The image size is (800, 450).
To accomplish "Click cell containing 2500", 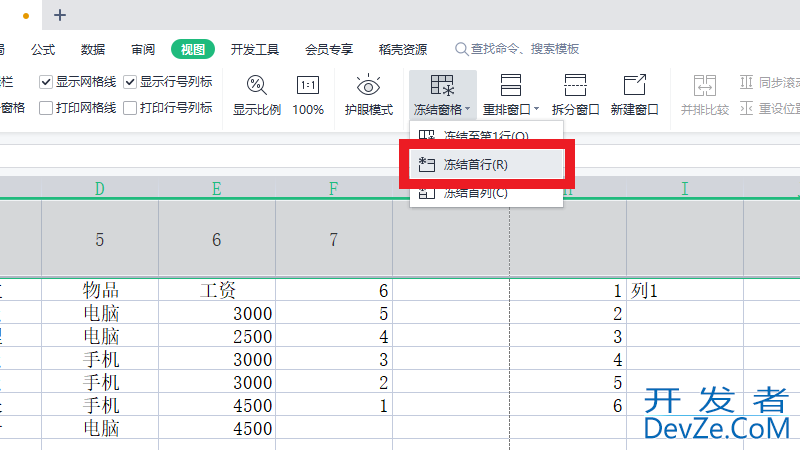I will (217, 336).
